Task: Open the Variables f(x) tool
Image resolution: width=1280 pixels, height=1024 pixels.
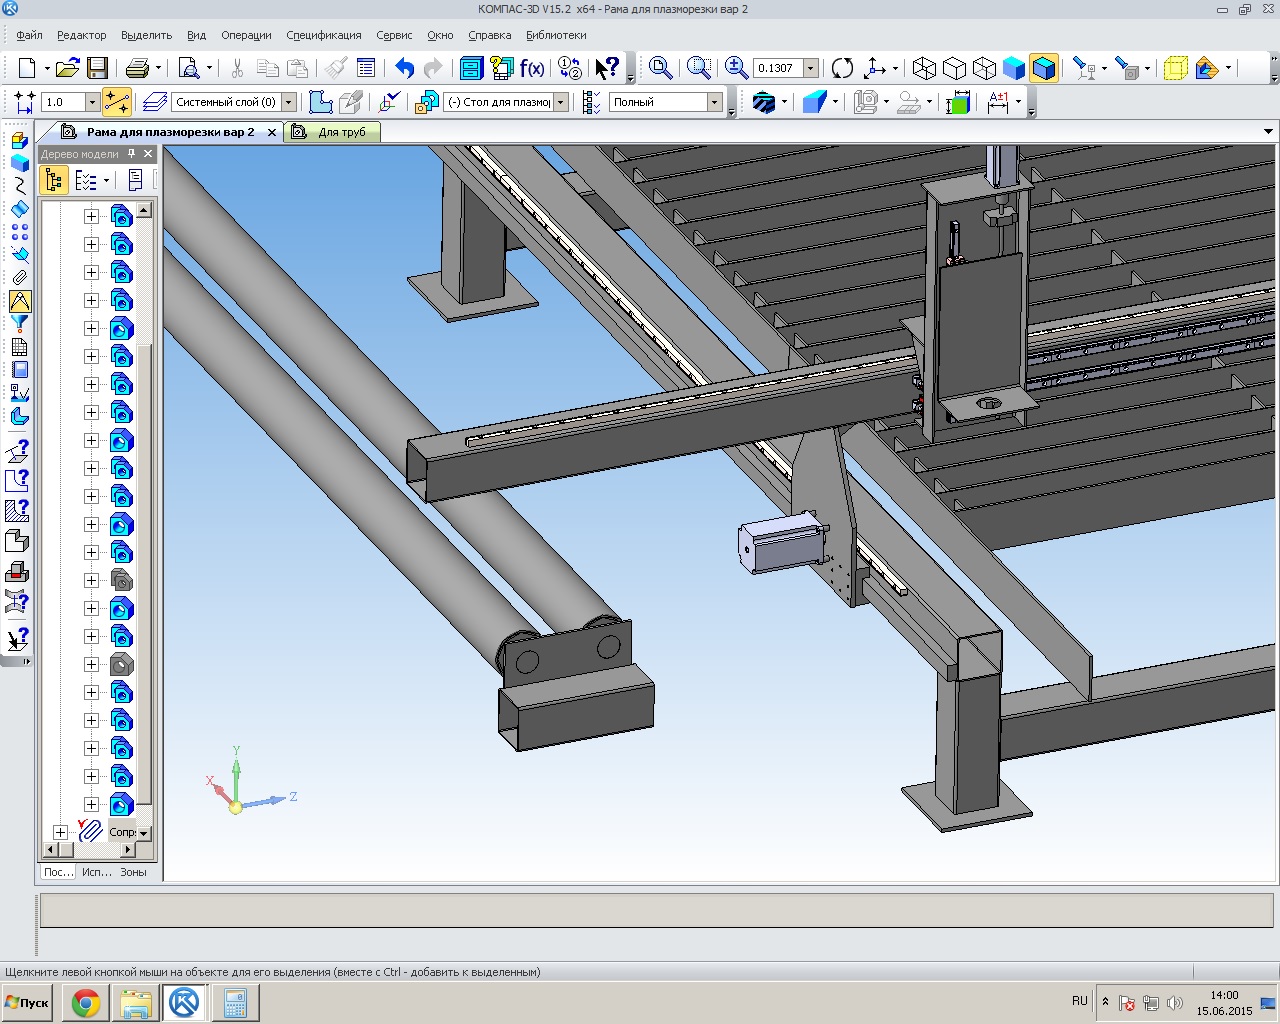Action: 532,68
